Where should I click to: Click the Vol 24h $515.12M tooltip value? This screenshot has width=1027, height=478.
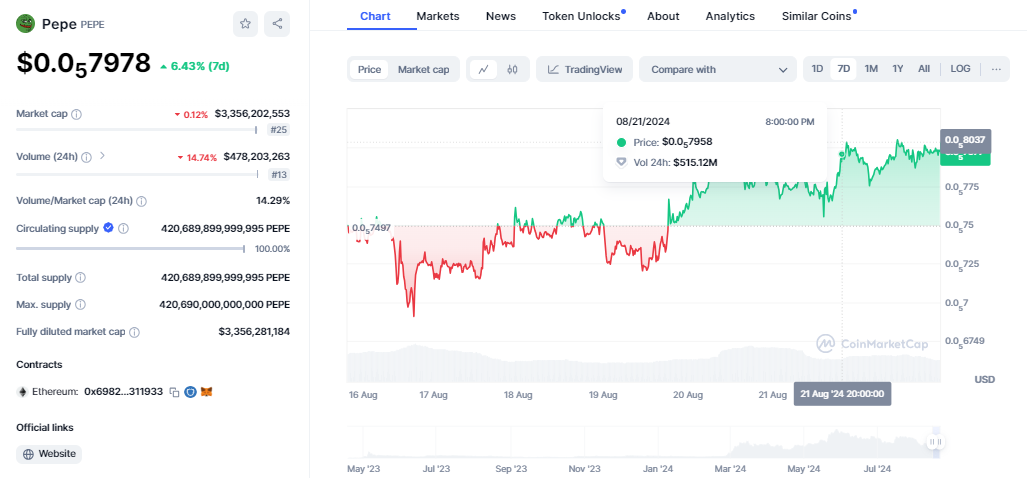point(695,162)
